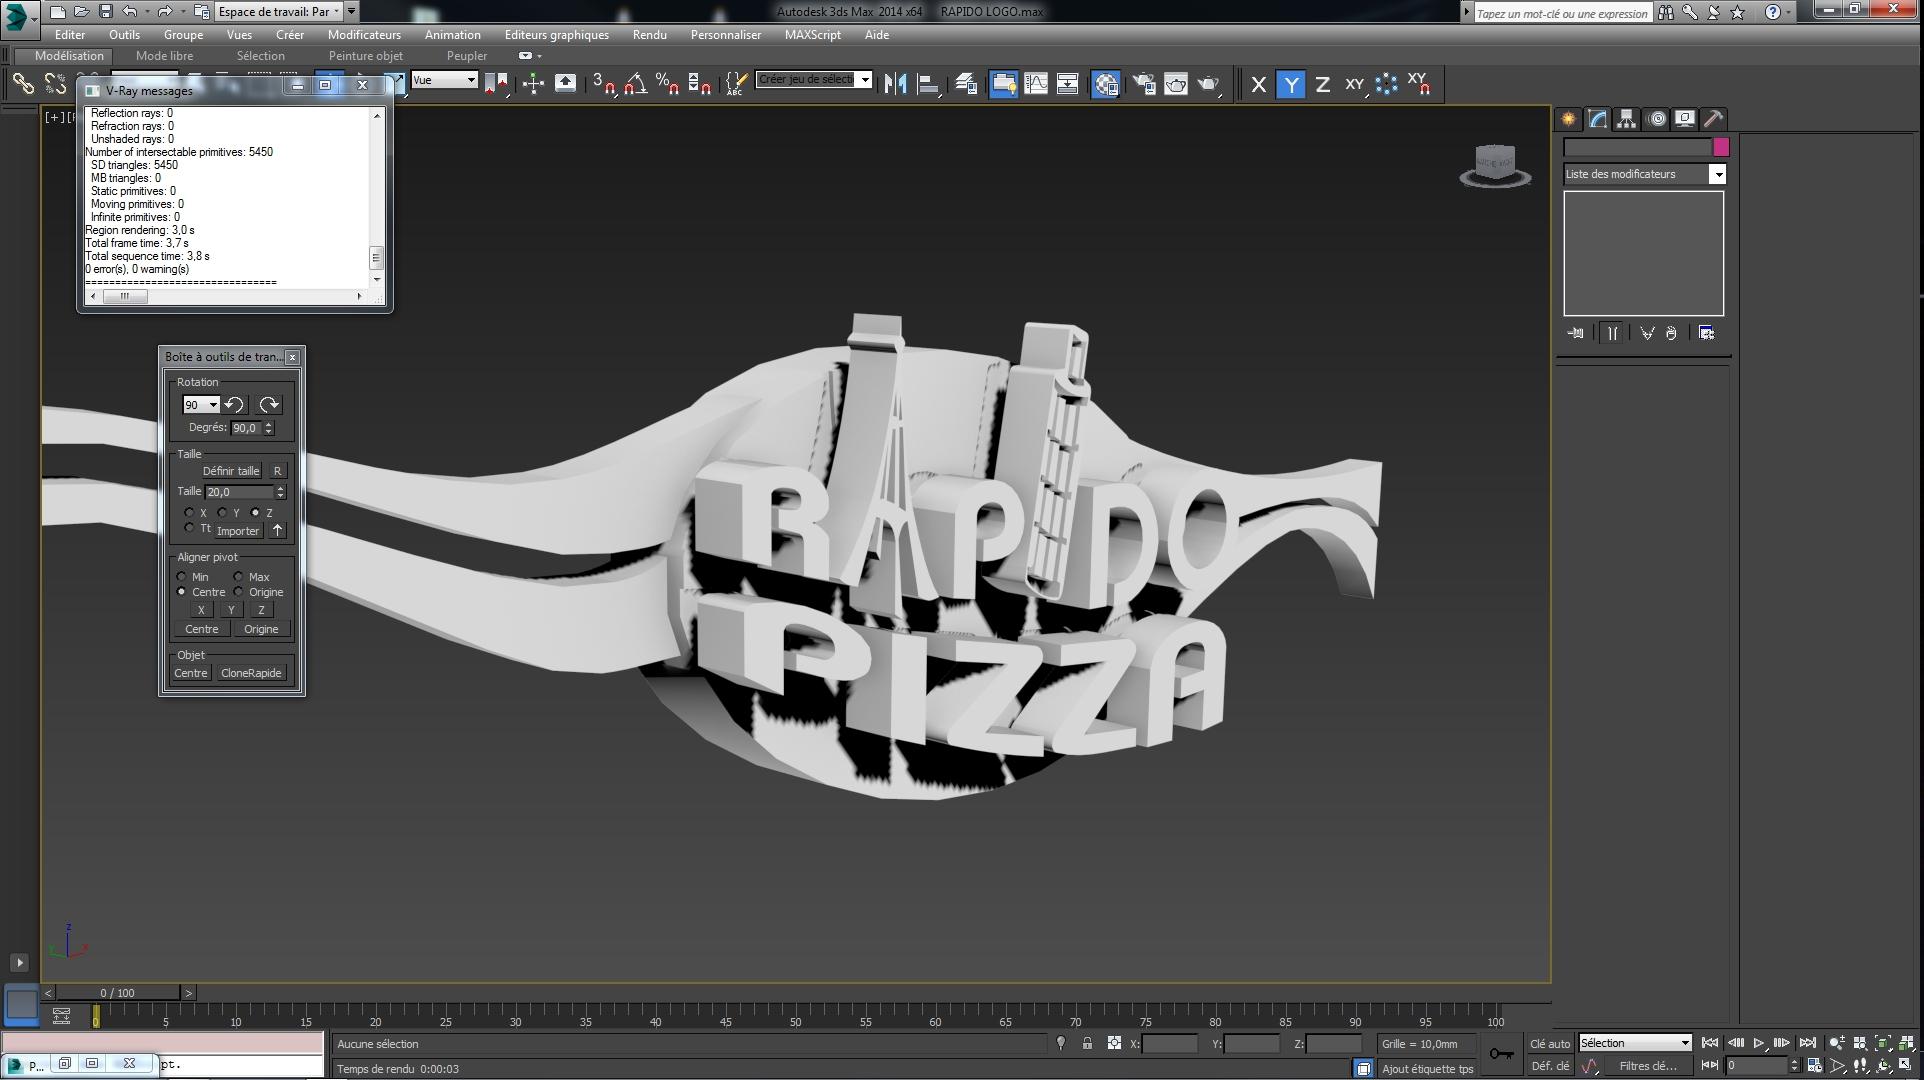
Task: Click the CloneRapide button
Action: (x=251, y=673)
